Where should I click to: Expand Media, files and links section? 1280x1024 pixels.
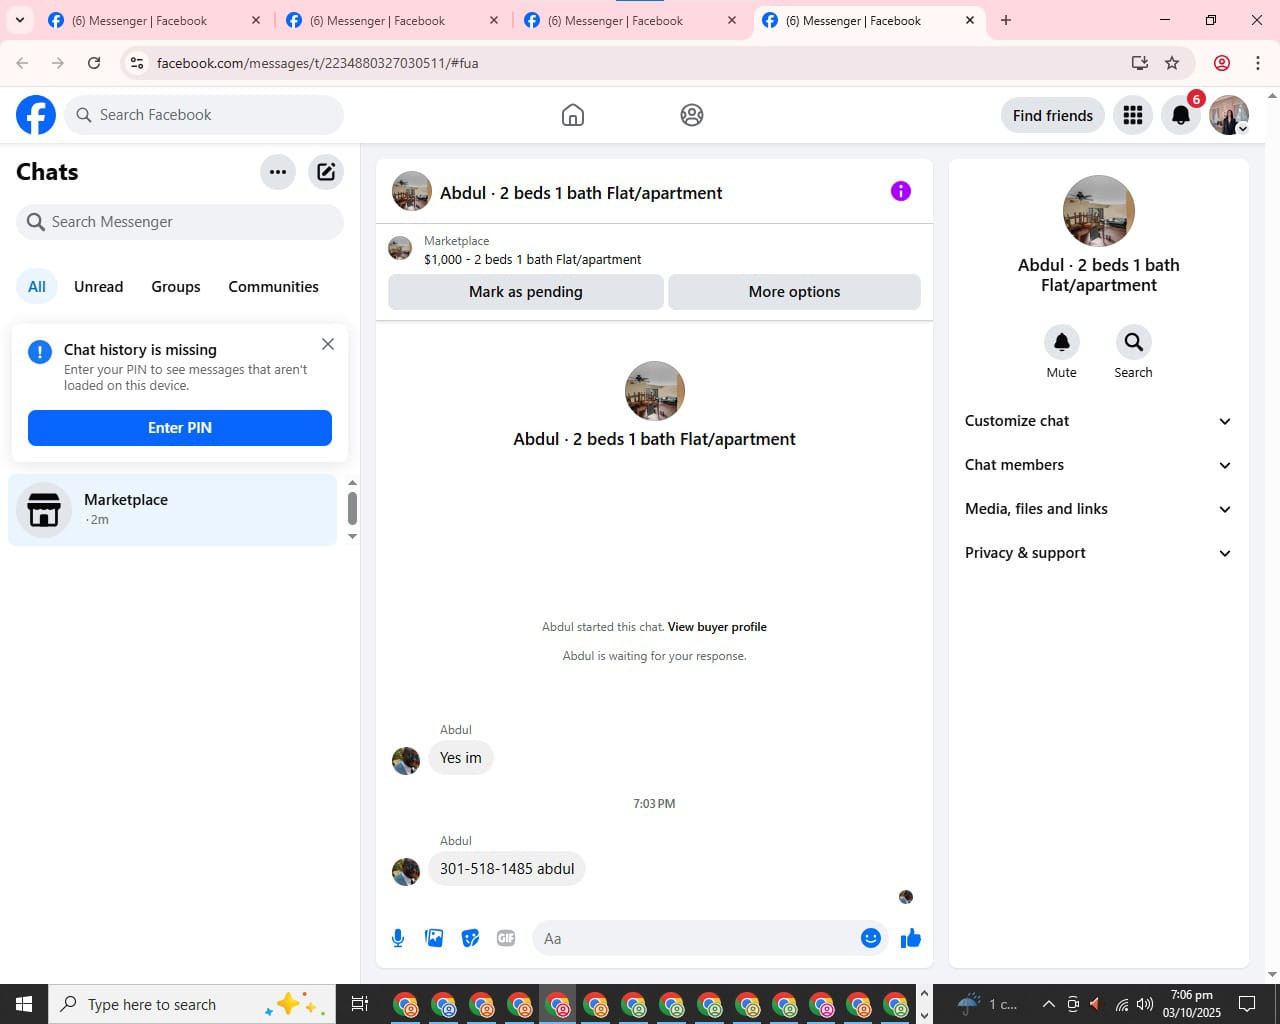coord(1098,509)
